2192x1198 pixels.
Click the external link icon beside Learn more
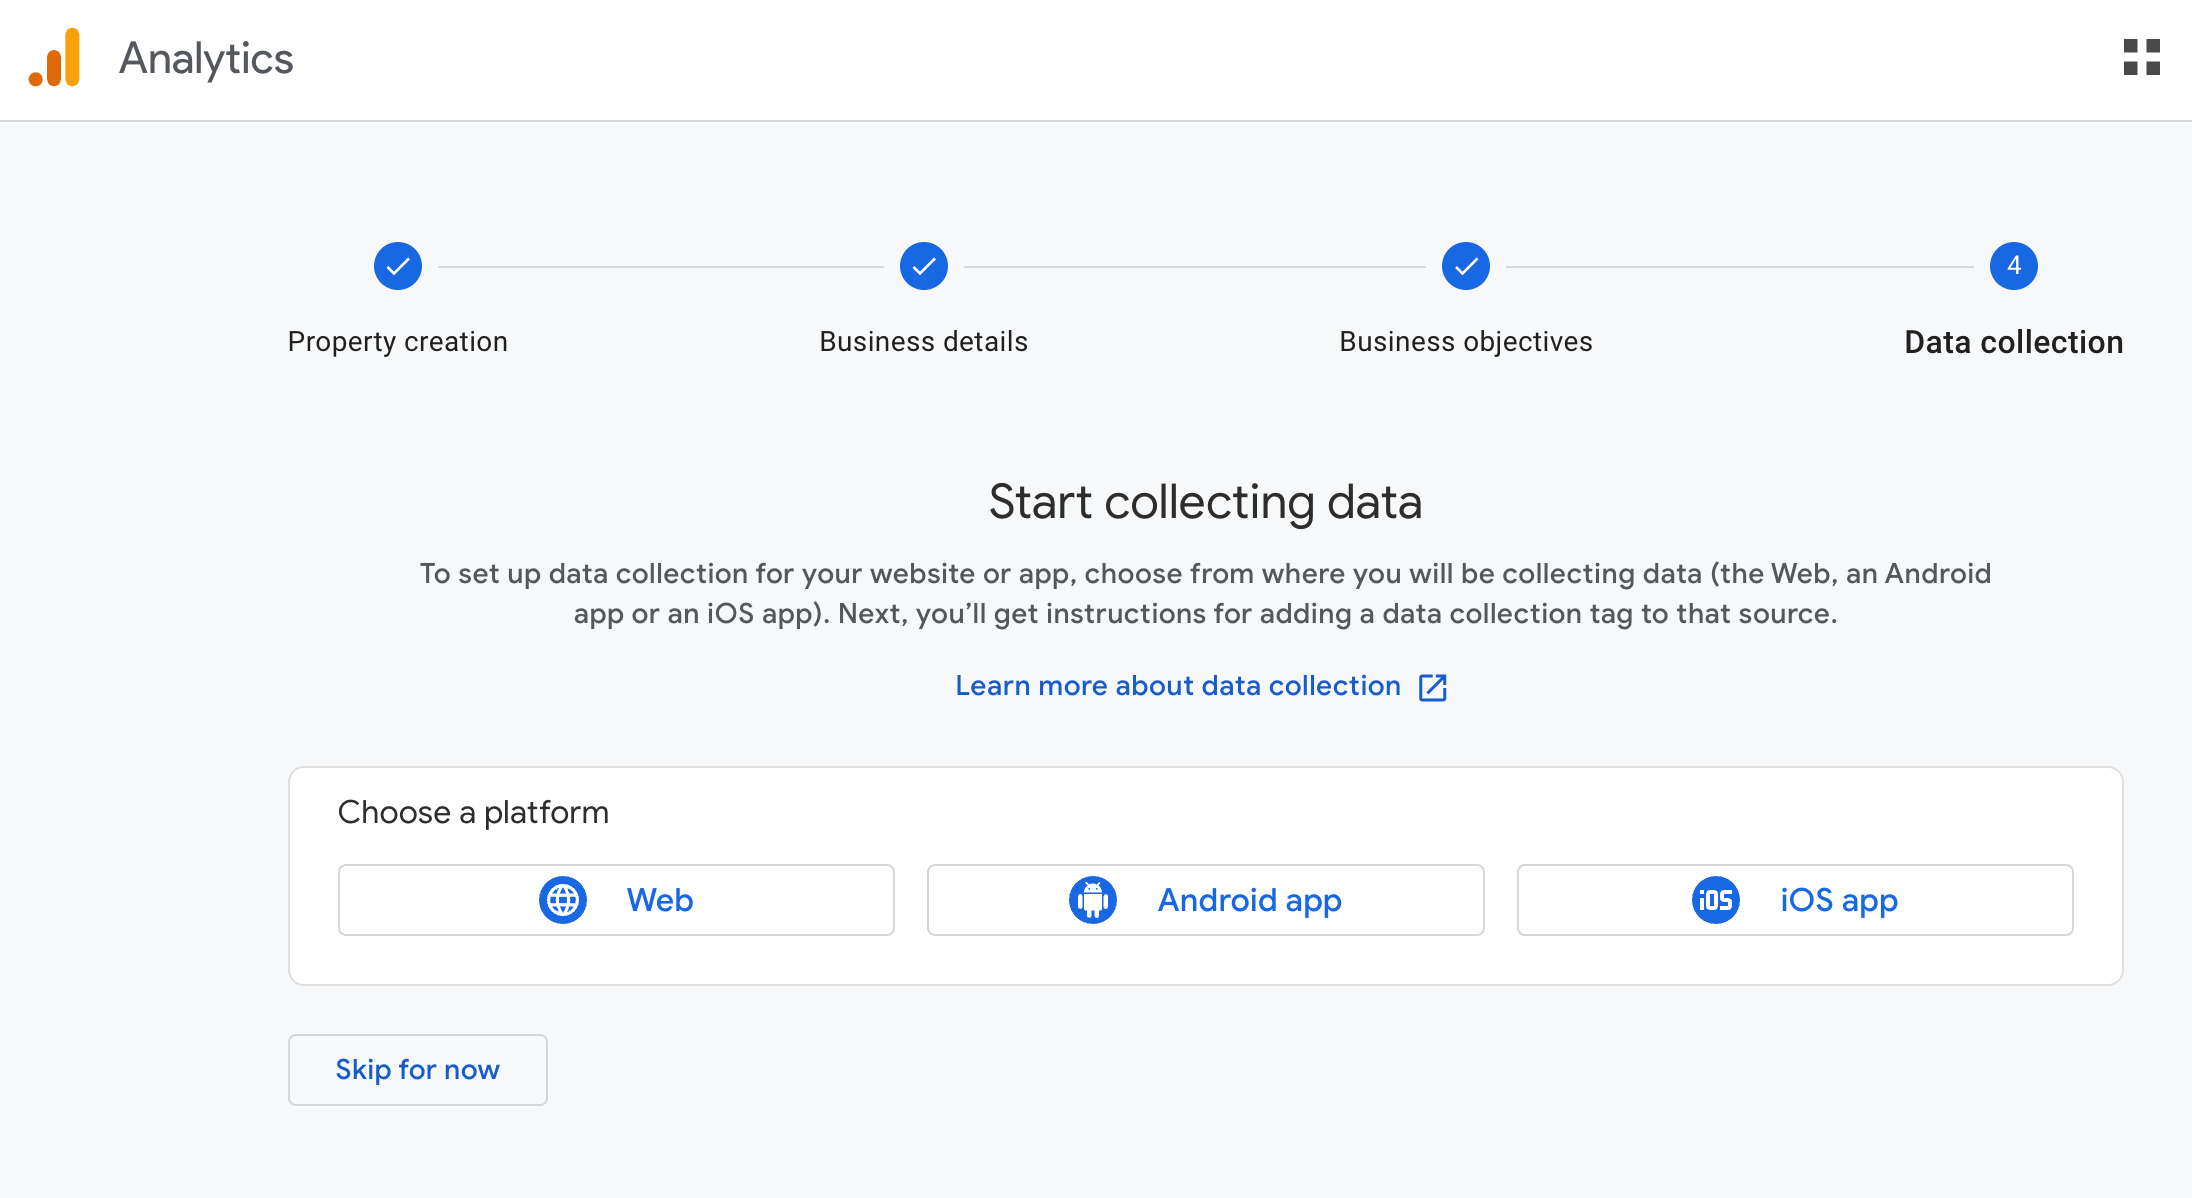click(1433, 687)
